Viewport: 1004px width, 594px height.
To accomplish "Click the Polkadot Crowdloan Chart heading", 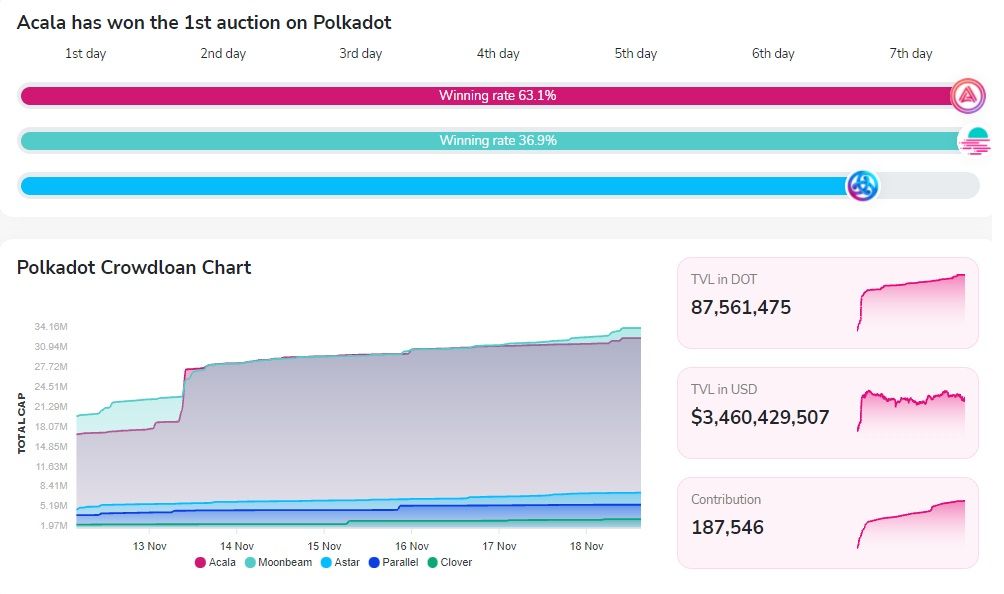I will (134, 268).
